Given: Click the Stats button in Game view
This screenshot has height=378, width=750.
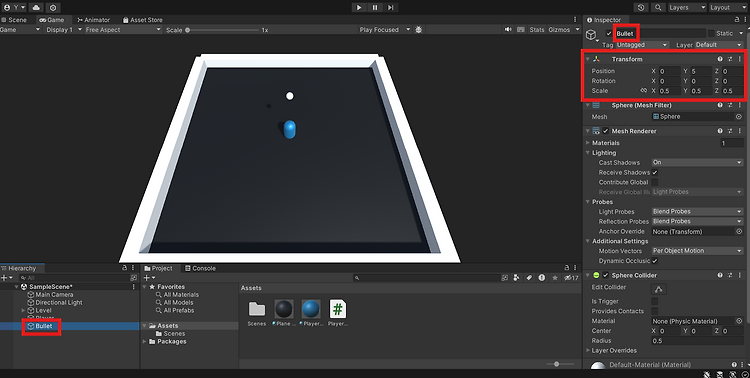Looking at the screenshot, I should (537, 30).
